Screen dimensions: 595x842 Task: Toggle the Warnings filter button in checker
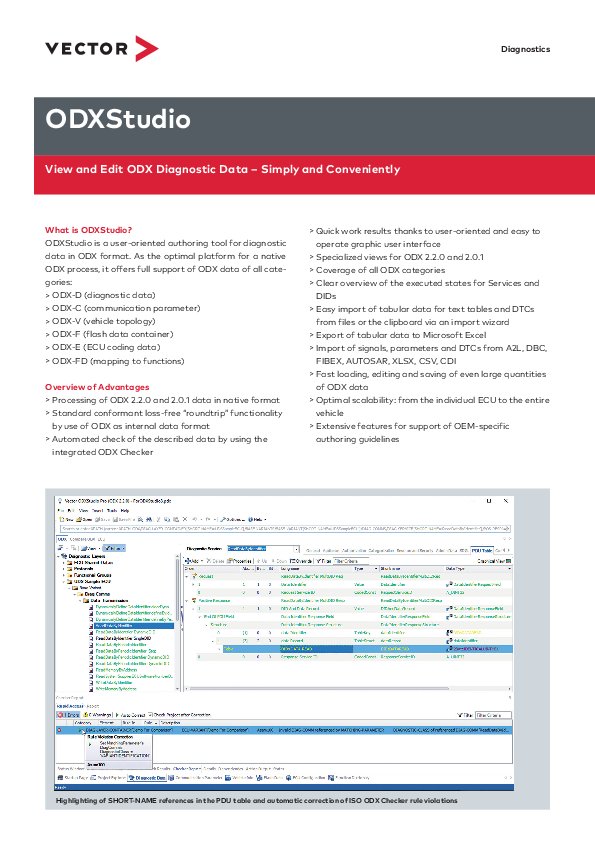click(x=97, y=715)
